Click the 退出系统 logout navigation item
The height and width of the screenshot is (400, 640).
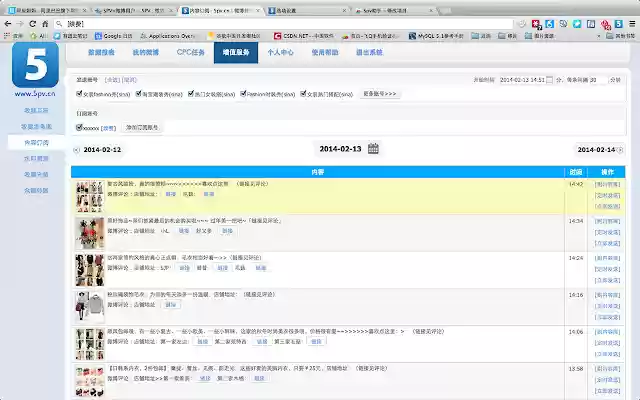tap(369, 52)
